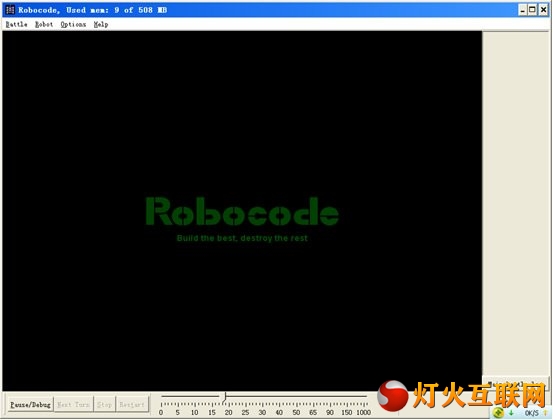
Task: Click the speed slider thumb
Action: 225,397
